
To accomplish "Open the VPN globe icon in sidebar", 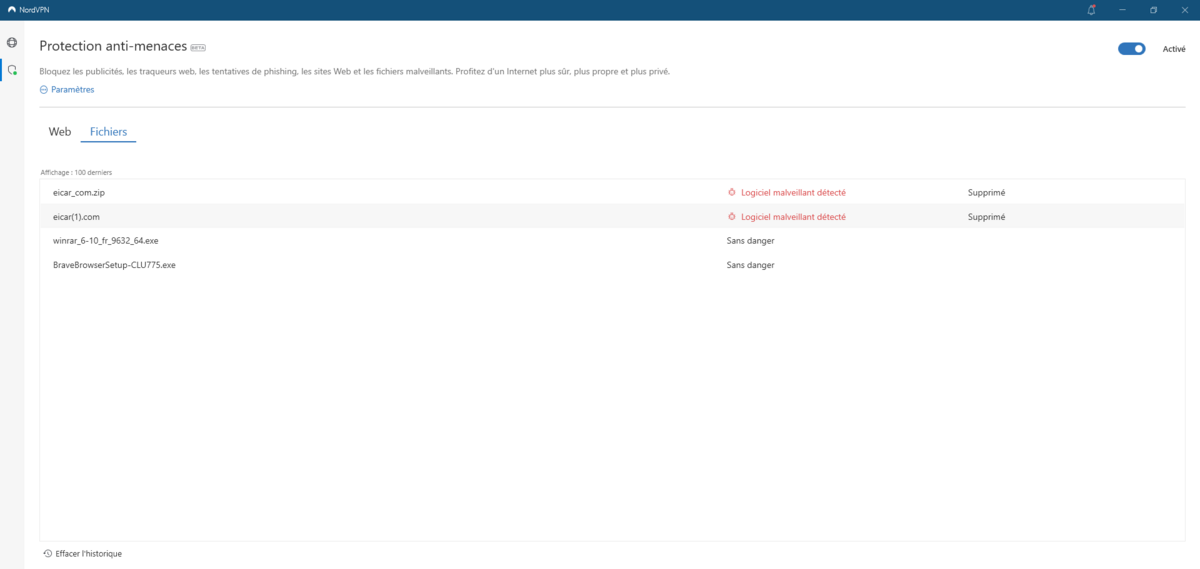I will (12, 43).
